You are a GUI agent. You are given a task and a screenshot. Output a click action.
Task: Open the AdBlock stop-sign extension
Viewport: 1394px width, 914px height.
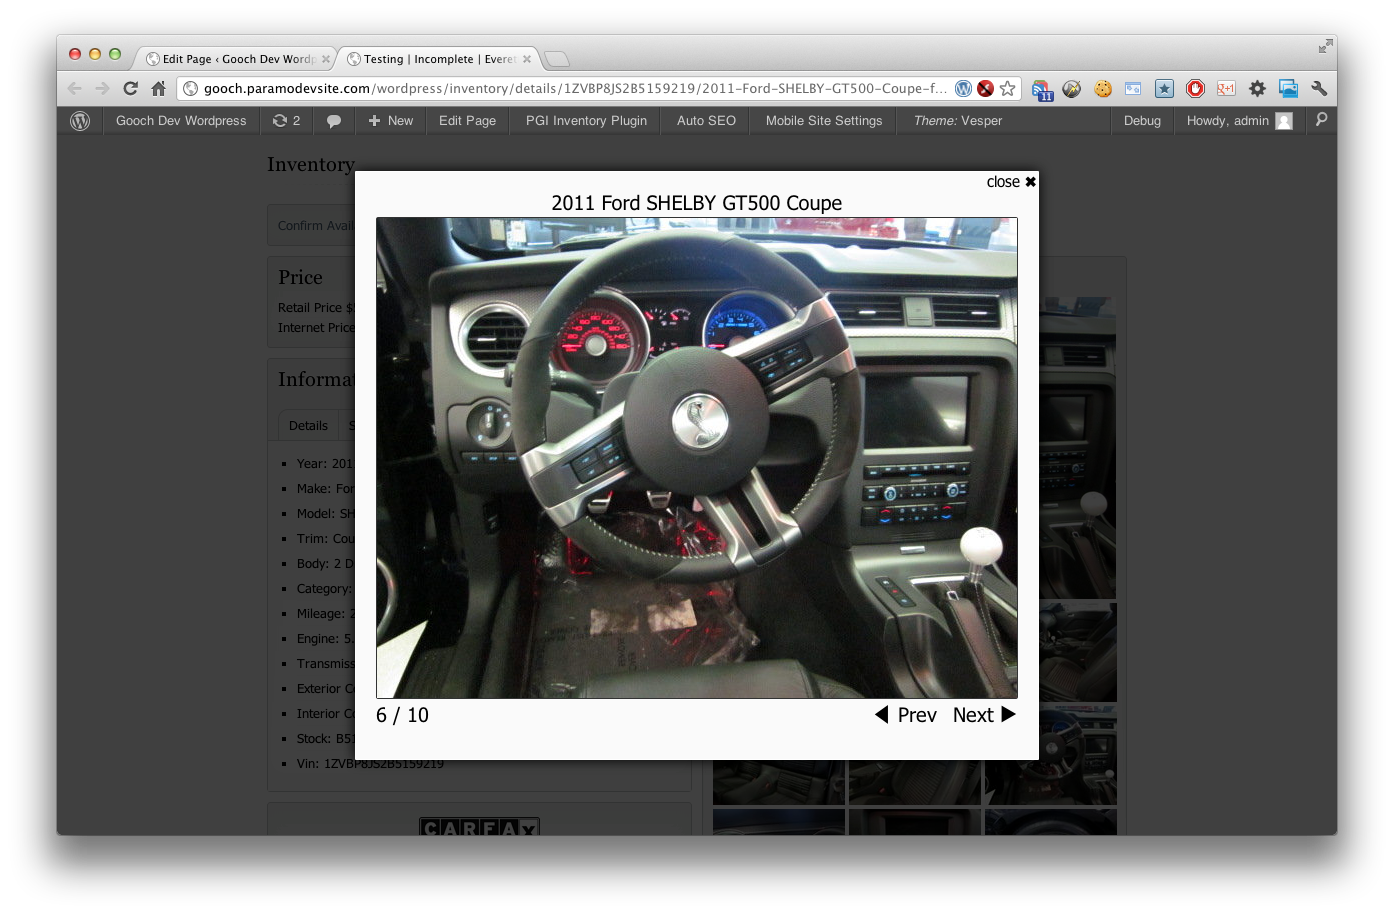click(x=1195, y=89)
